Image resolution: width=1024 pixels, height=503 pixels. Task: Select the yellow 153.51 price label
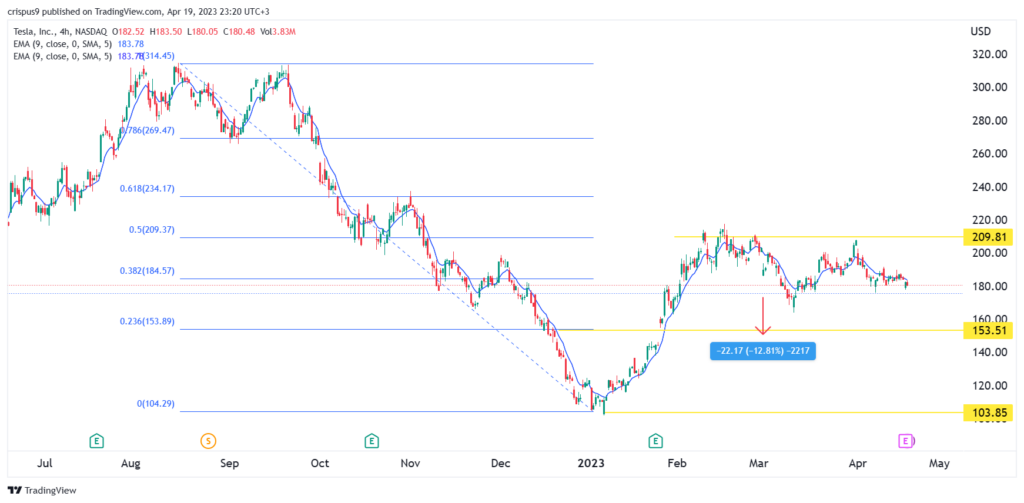(988, 331)
